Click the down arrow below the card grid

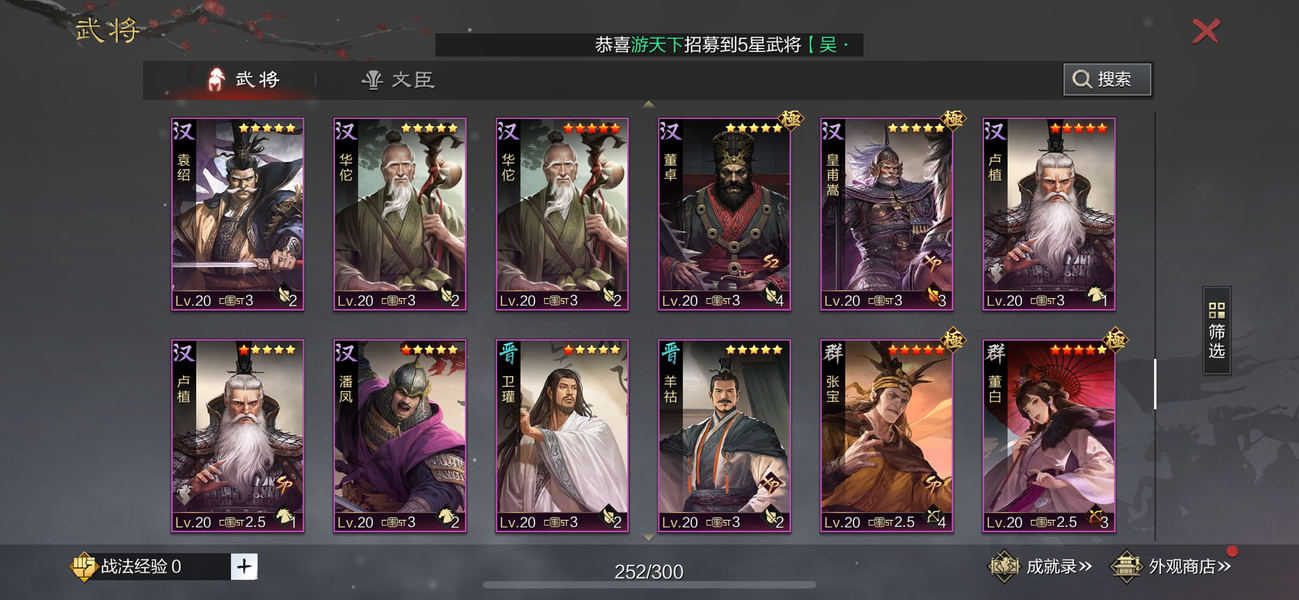(648, 537)
